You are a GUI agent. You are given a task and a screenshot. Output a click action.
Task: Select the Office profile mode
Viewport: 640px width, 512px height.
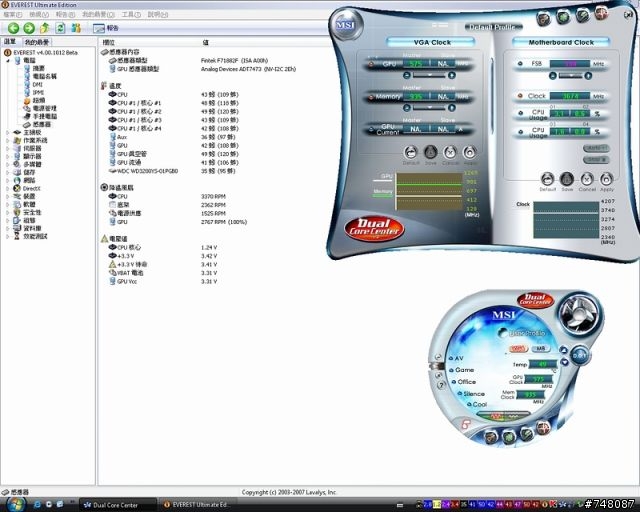point(464,382)
